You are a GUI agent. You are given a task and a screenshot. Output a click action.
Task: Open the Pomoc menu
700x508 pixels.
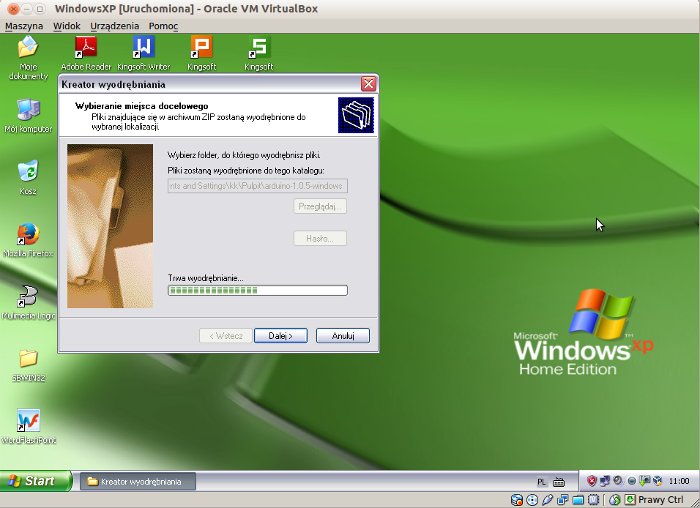(x=163, y=26)
